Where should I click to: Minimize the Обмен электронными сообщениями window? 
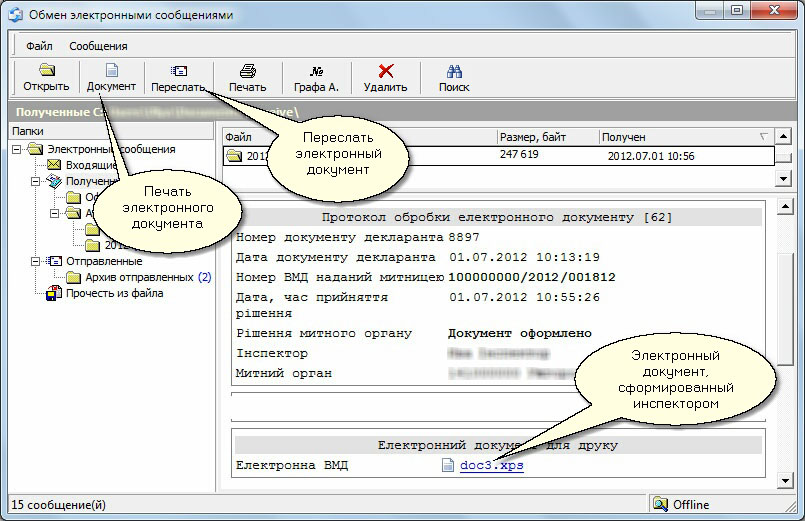pyautogui.click(x=710, y=11)
